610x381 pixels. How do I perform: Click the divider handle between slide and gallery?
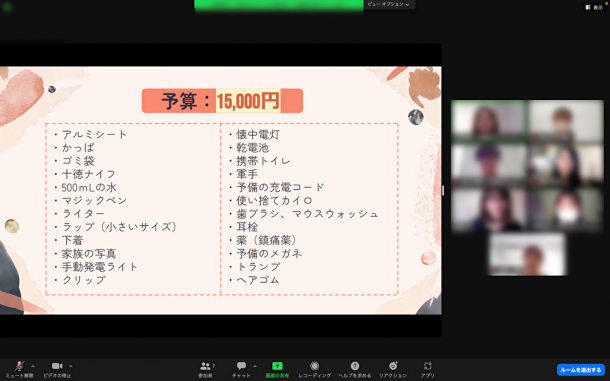443,190
